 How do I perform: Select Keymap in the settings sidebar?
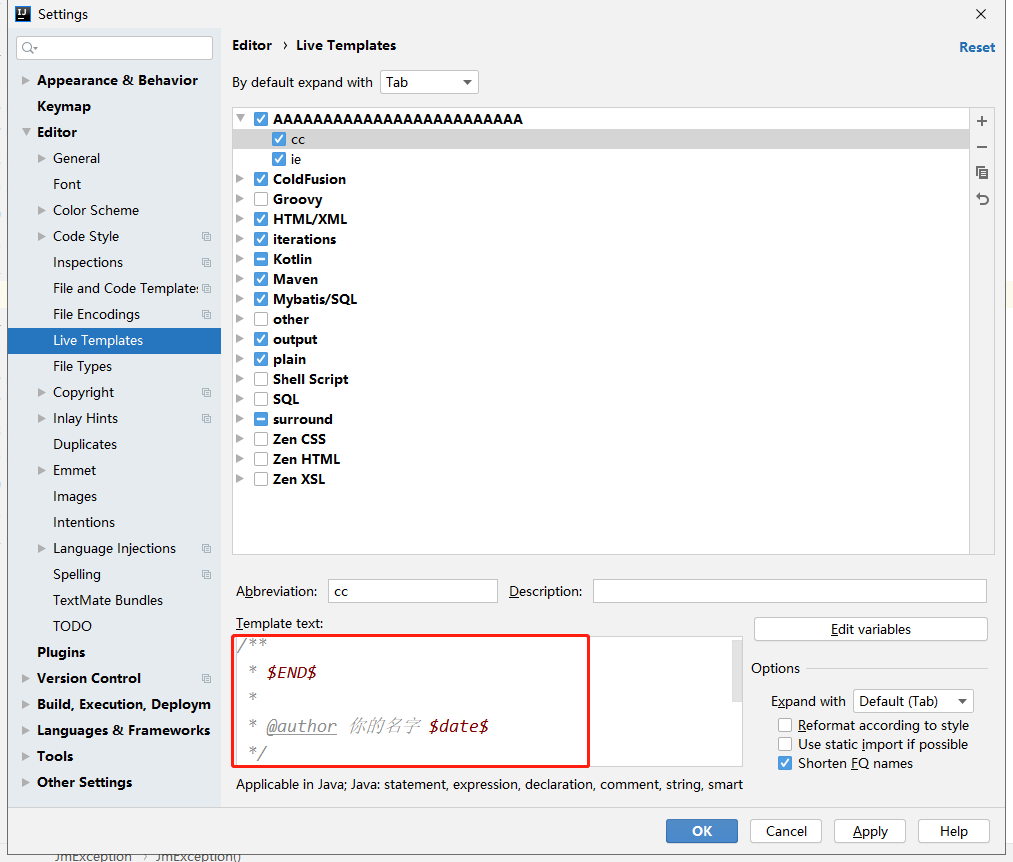pyautogui.click(x=63, y=106)
